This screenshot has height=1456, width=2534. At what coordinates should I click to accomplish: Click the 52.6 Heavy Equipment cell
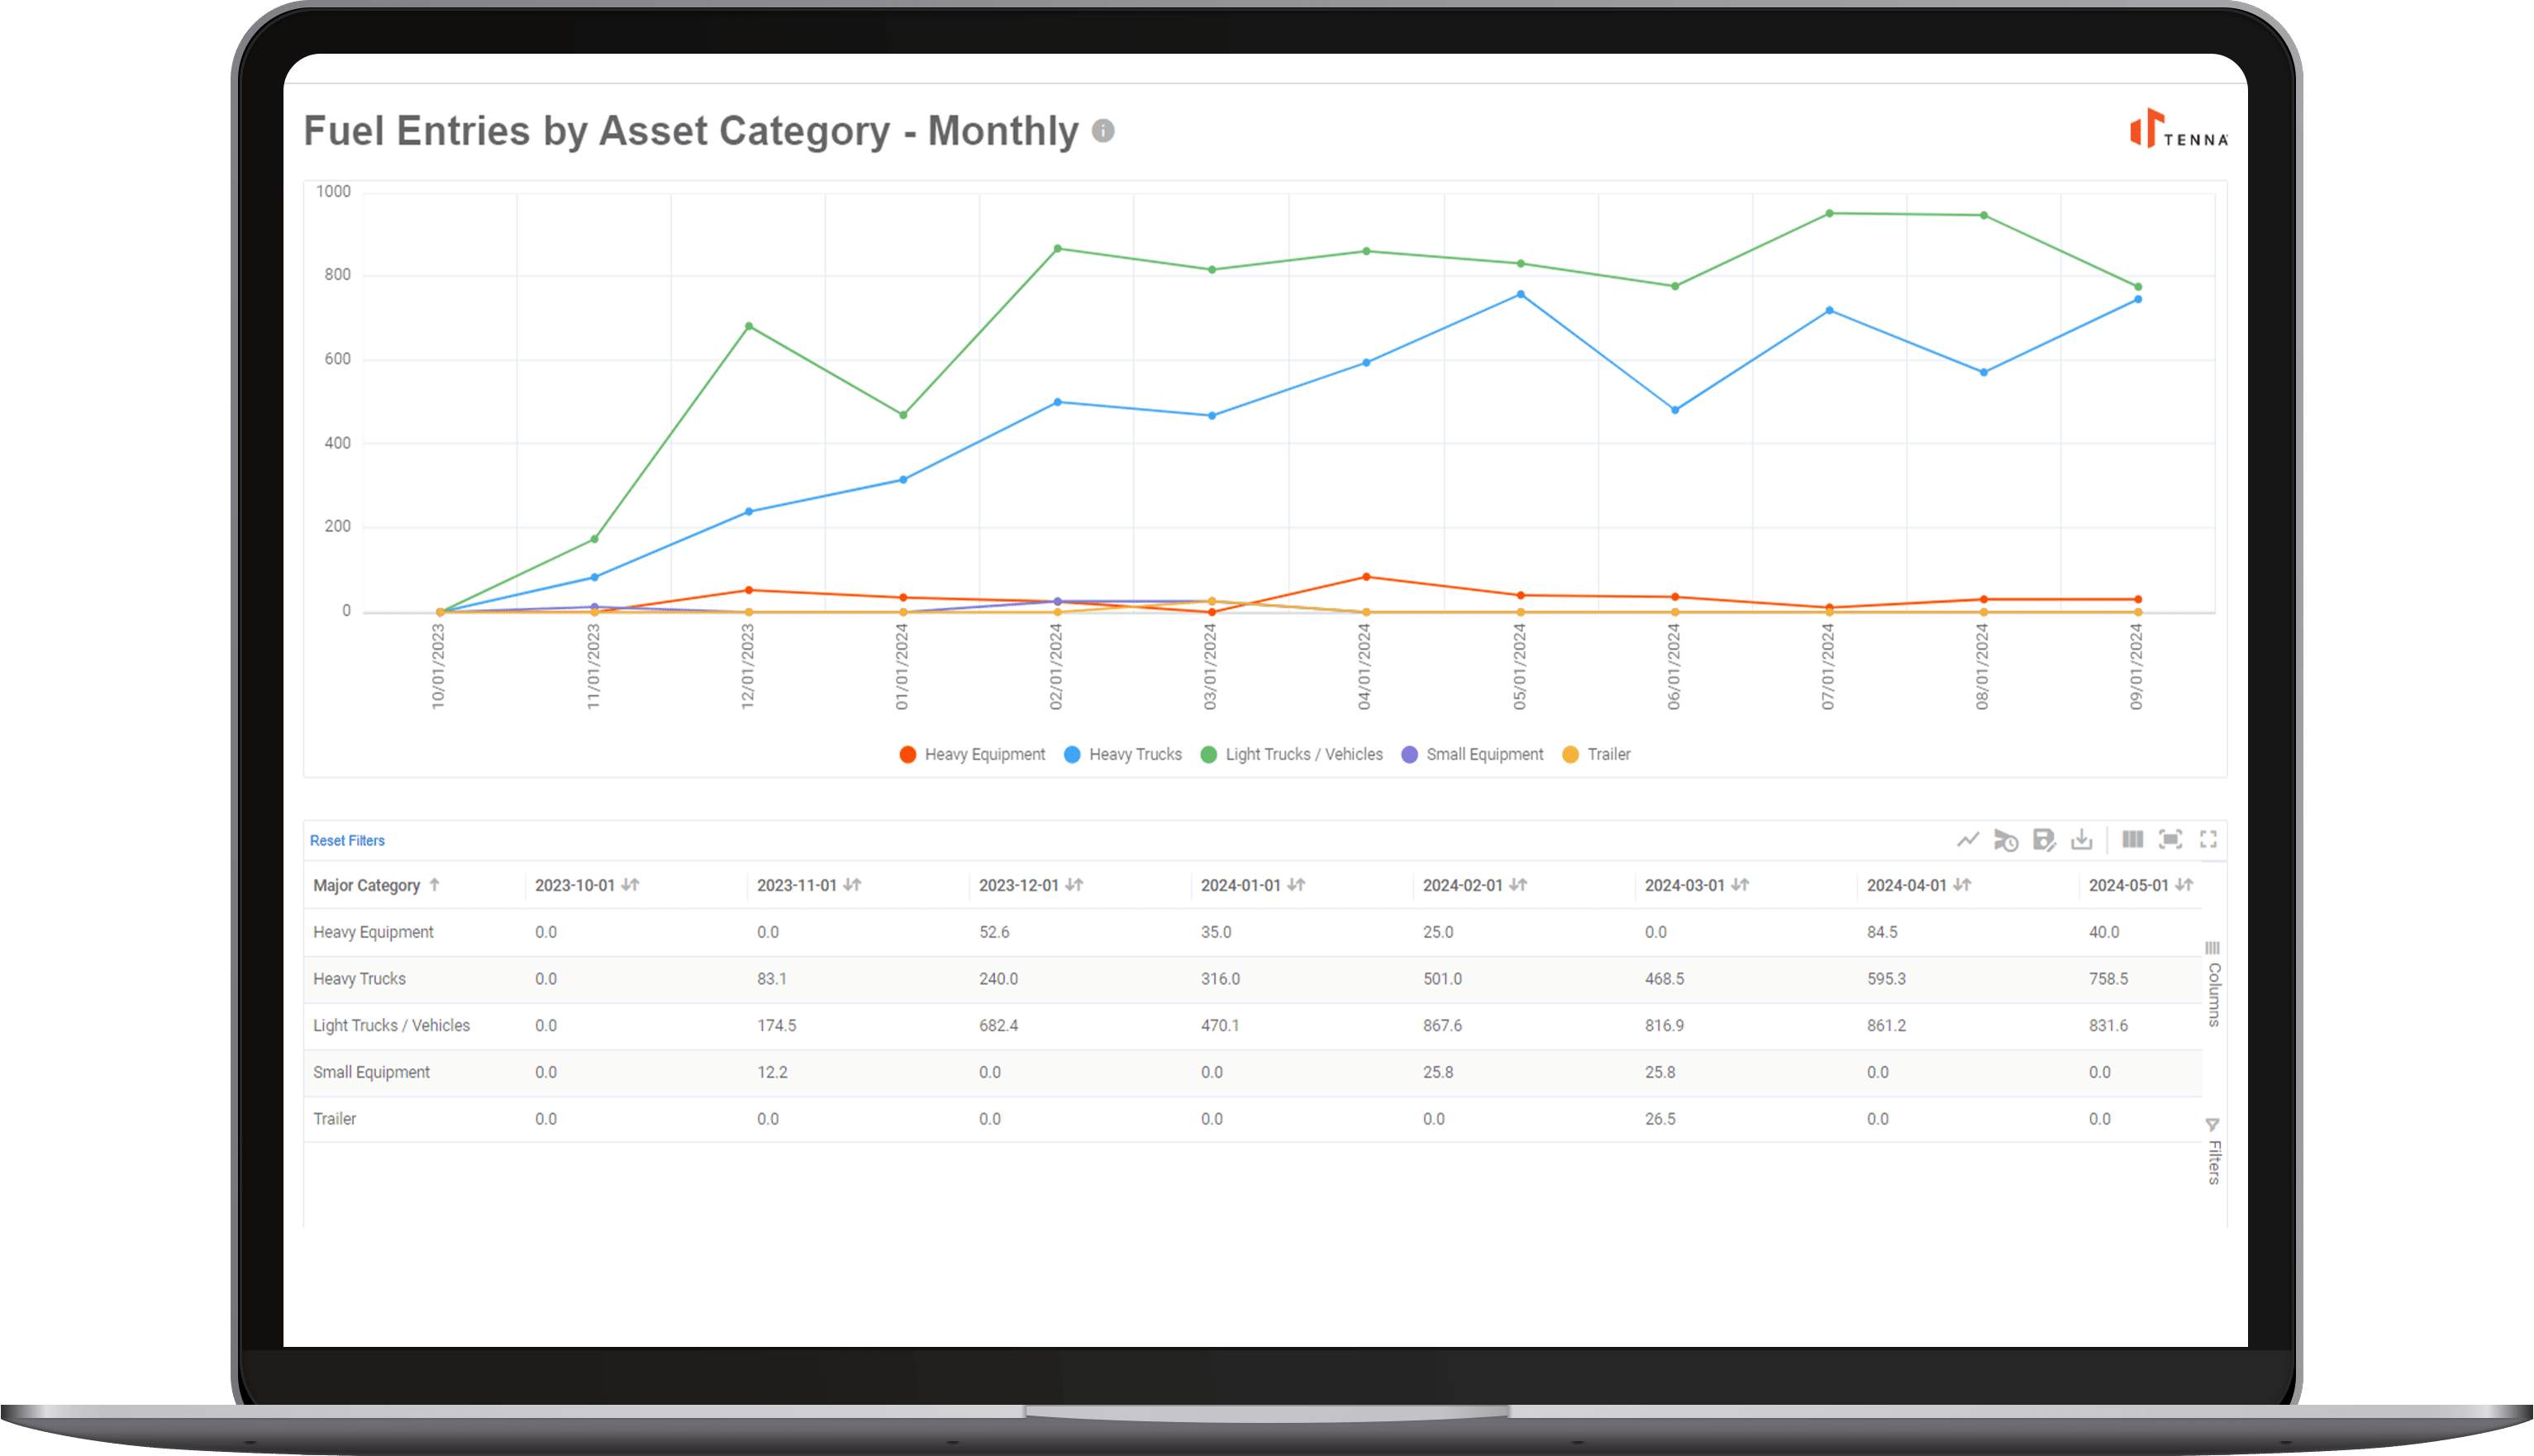pyautogui.click(x=994, y=932)
